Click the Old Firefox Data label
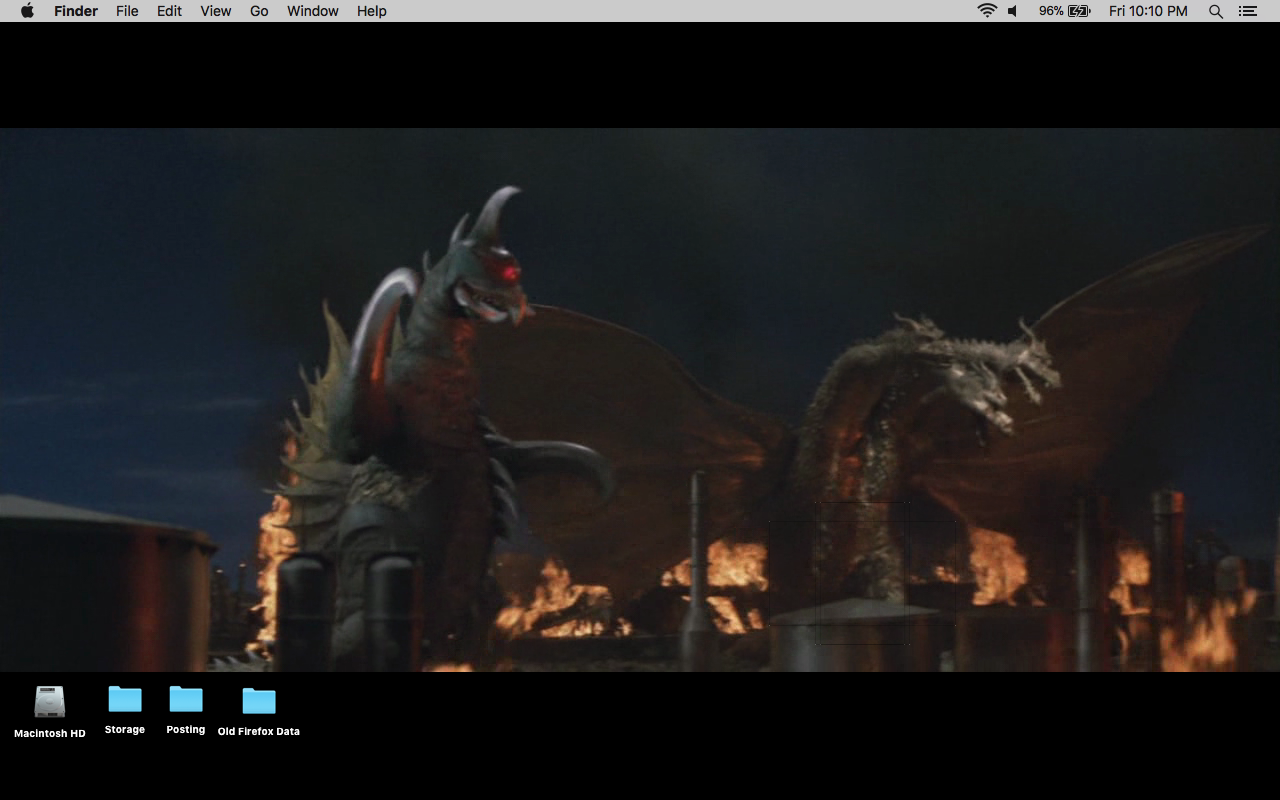This screenshot has width=1280, height=800. [x=259, y=731]
